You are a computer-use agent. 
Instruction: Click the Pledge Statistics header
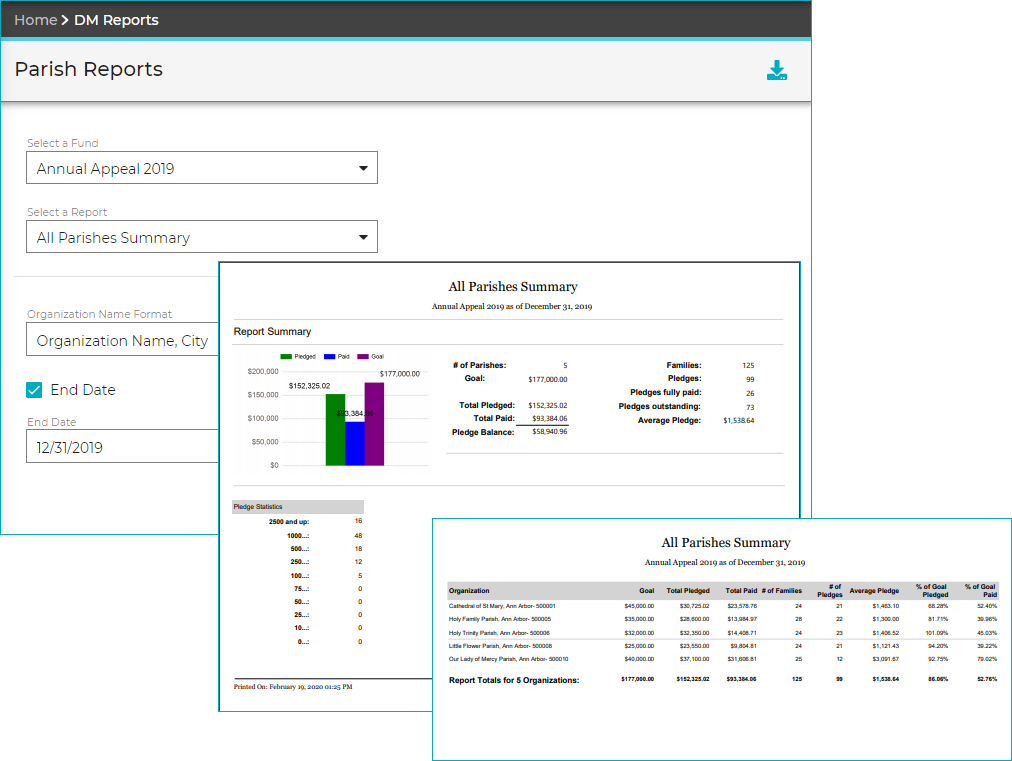click(298, 507)
